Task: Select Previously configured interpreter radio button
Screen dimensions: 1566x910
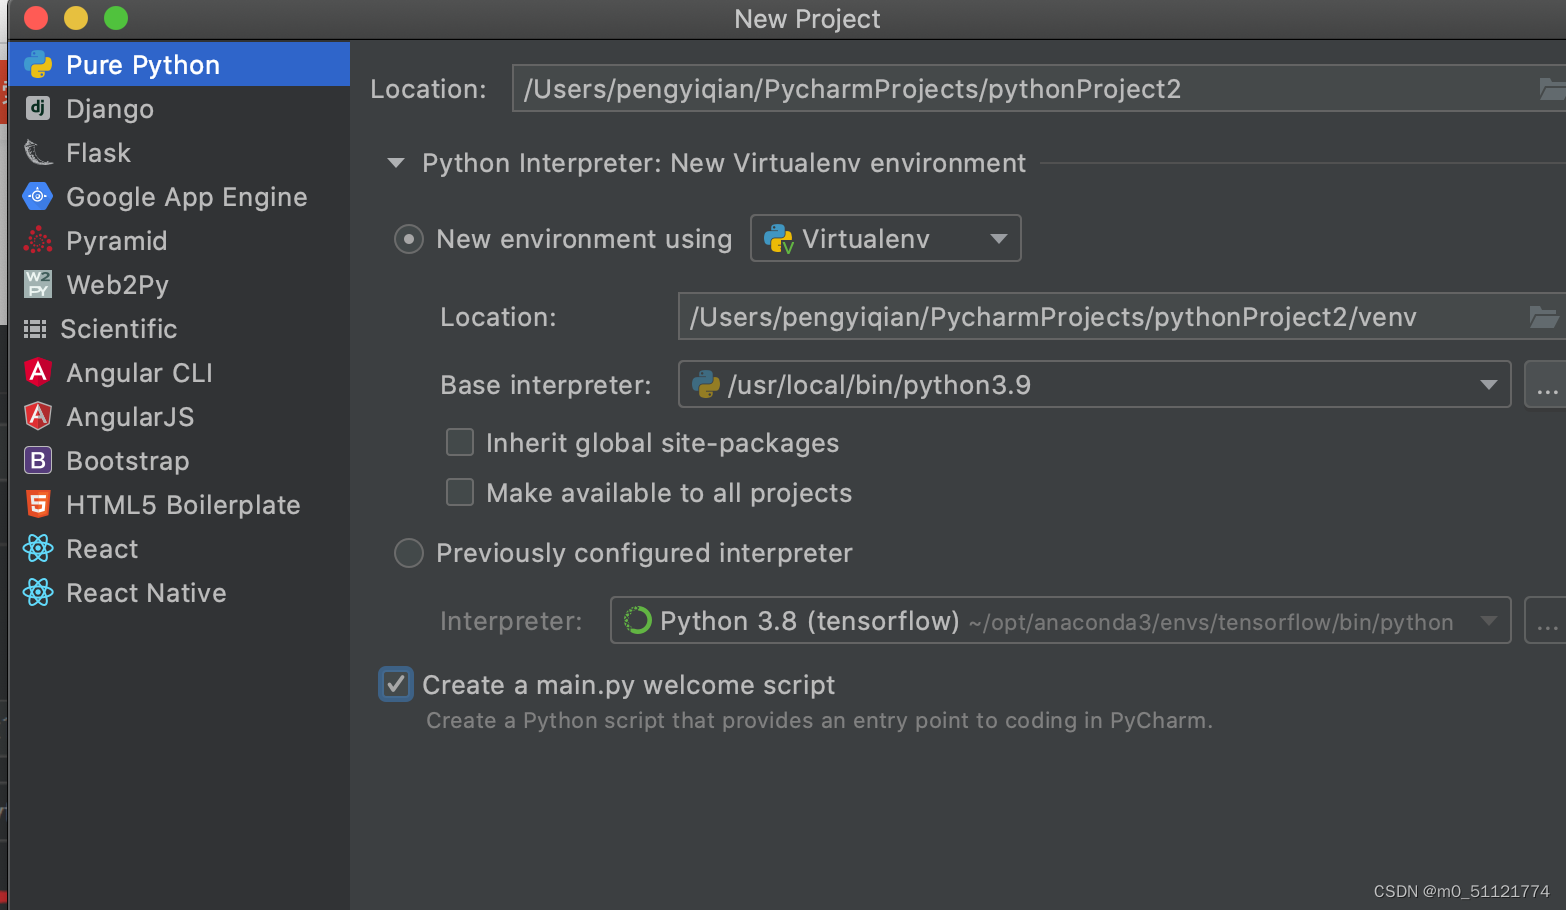Action: coord(409,553)
